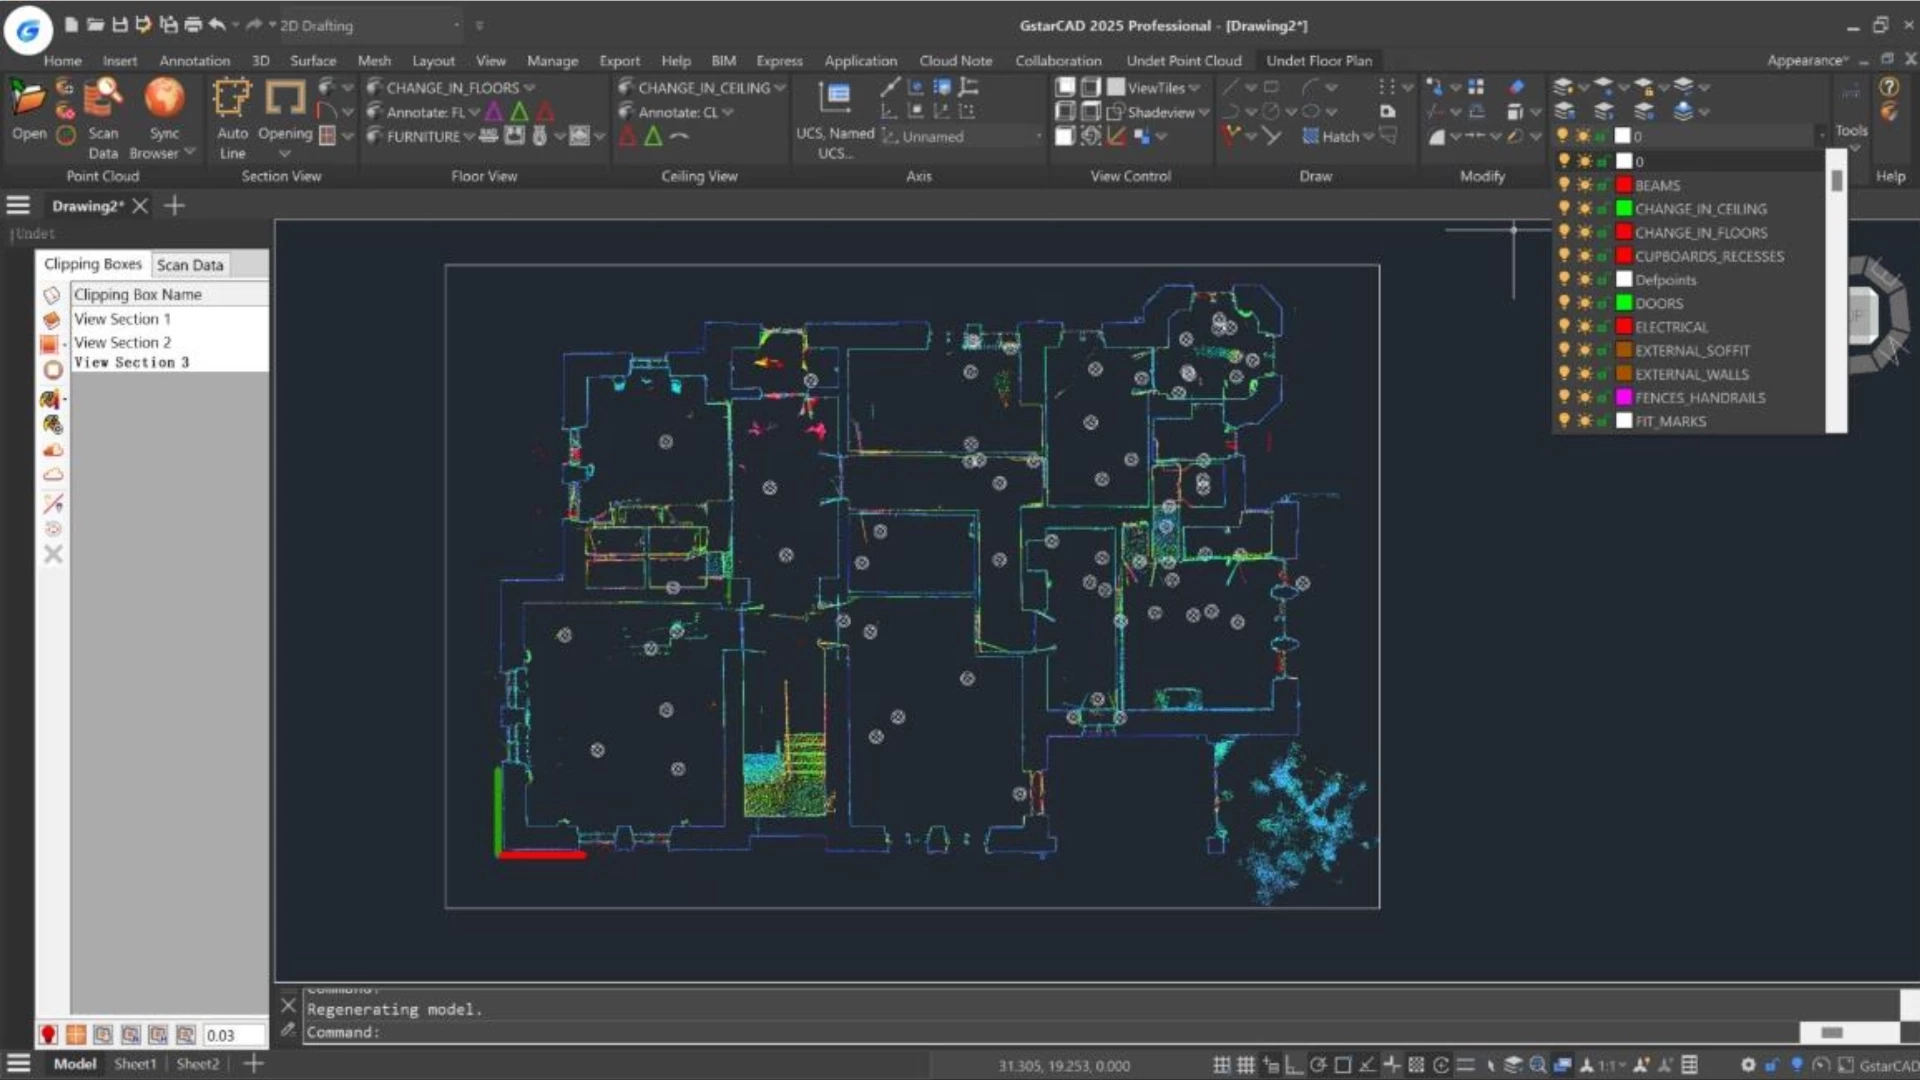1920x1080 pixels.
Task: Click the 0.03 value input field
Action: [x=233, y=1035]
